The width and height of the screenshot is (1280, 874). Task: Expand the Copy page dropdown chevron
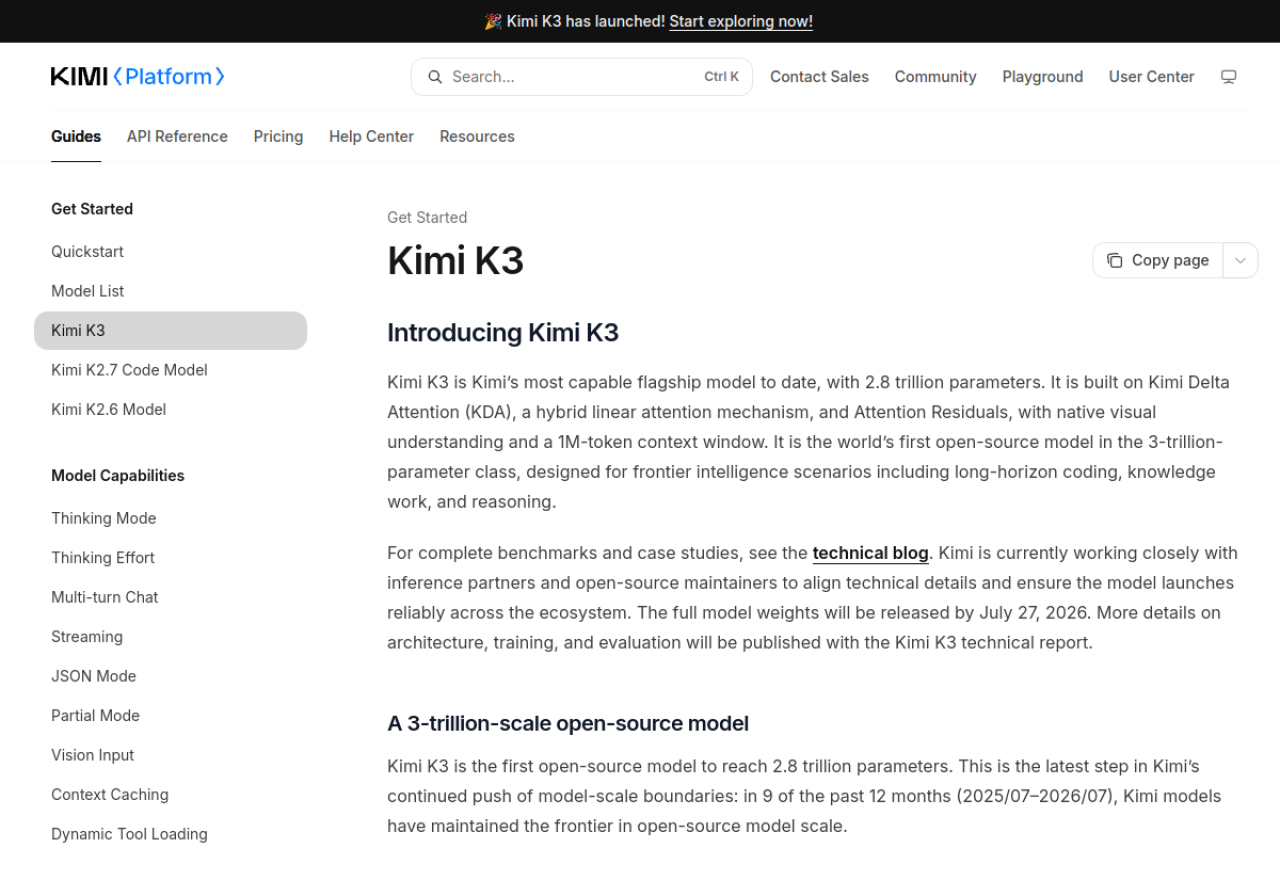1240,260
